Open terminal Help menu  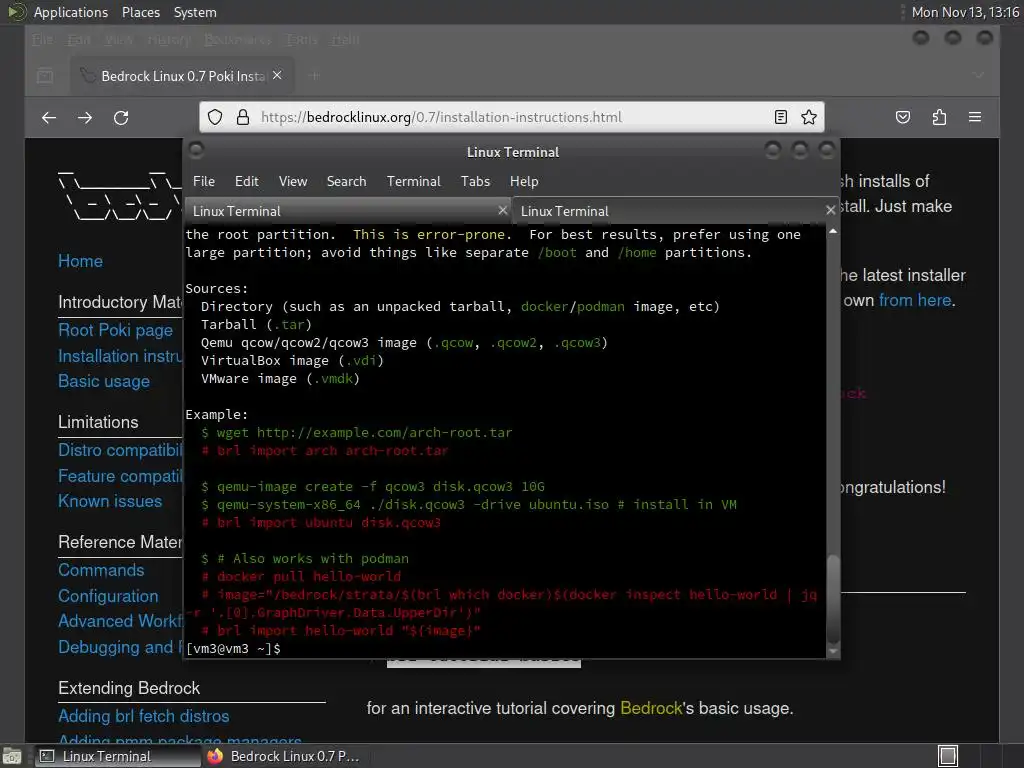[524, 182]
